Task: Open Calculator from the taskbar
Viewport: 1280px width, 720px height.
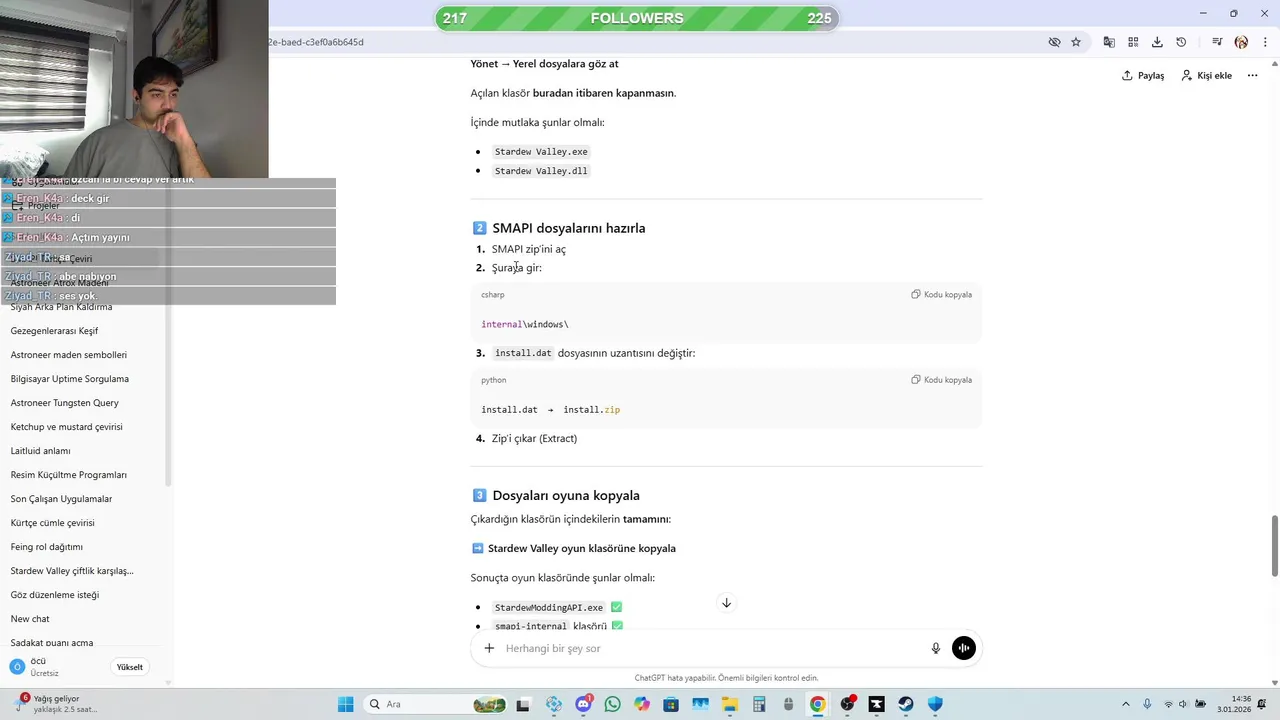Action: point(759,704)
